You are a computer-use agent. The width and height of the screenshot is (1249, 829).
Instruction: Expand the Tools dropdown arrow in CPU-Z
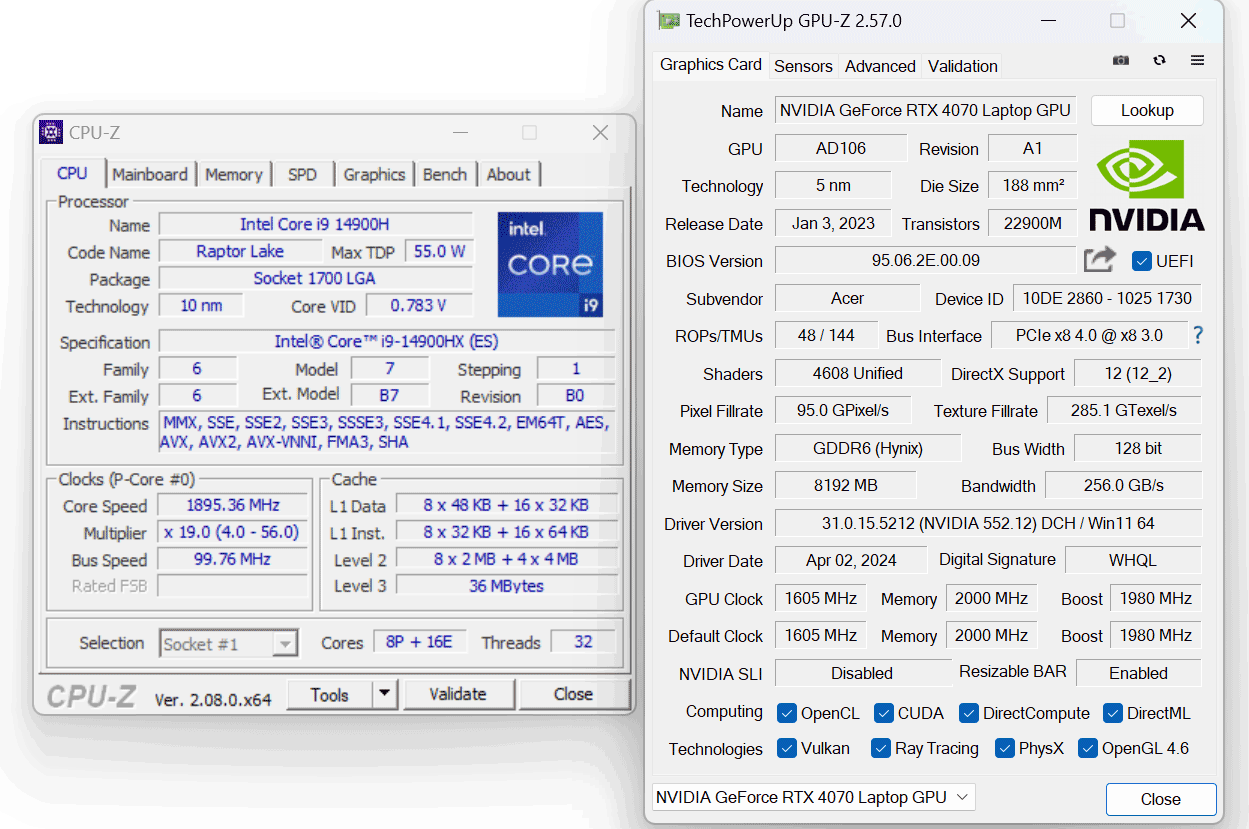(x=385, y=694)
